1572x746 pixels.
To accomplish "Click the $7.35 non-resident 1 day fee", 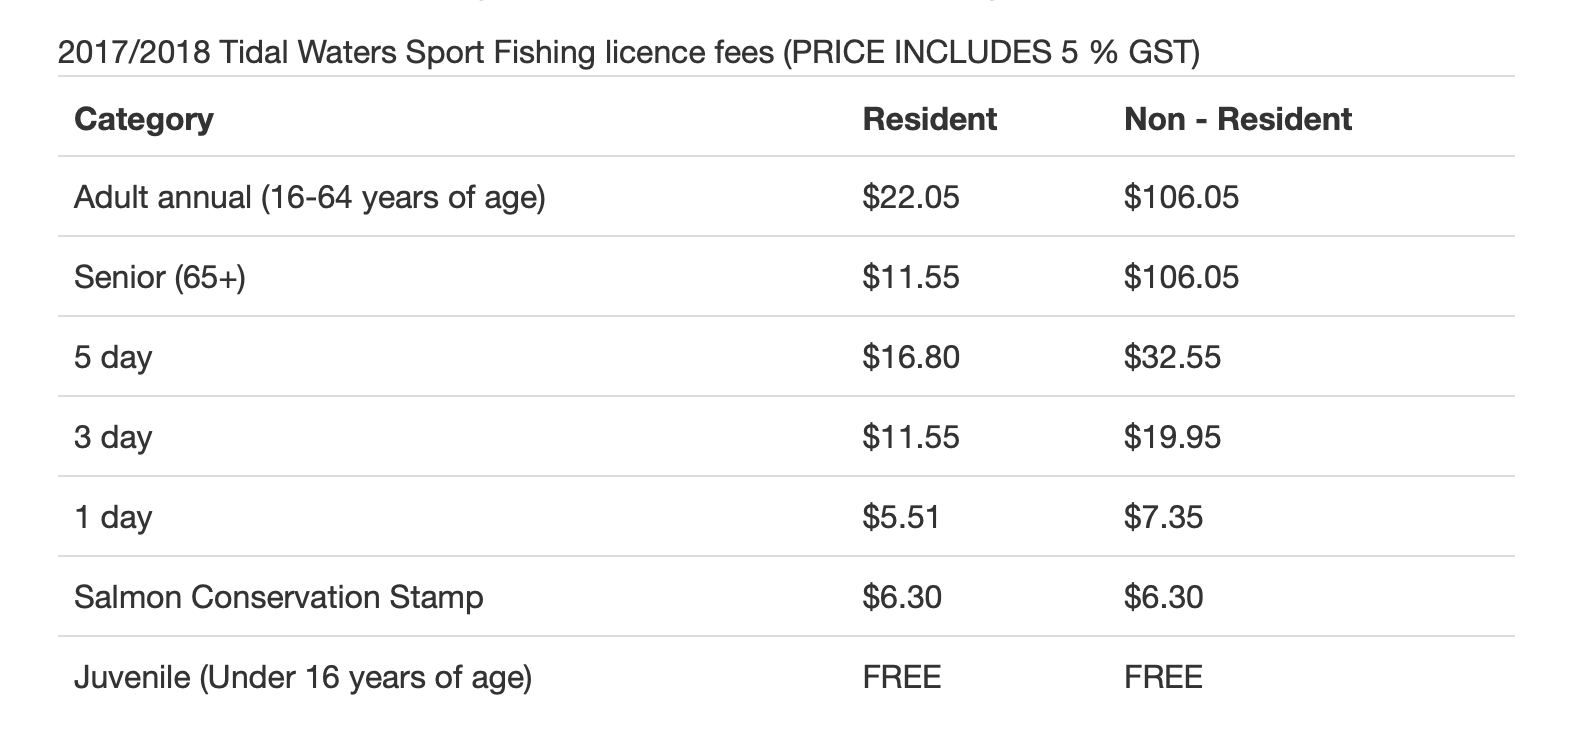I will click(x=1162, y=517).
